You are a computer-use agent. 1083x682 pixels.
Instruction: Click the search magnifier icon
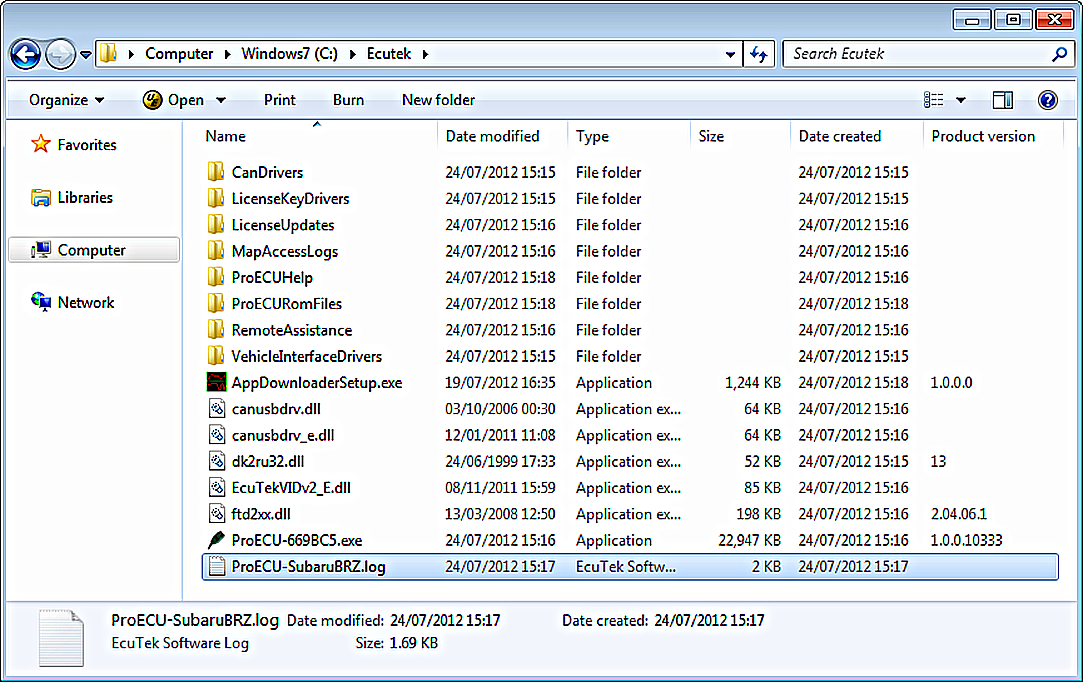[1059, 54]
